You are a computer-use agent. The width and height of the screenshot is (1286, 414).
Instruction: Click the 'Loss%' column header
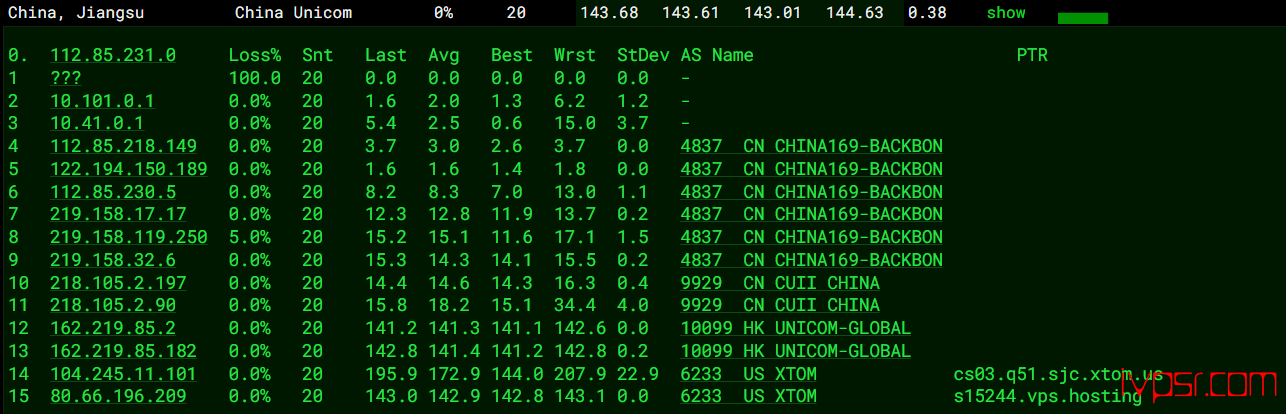pos(255,55)
